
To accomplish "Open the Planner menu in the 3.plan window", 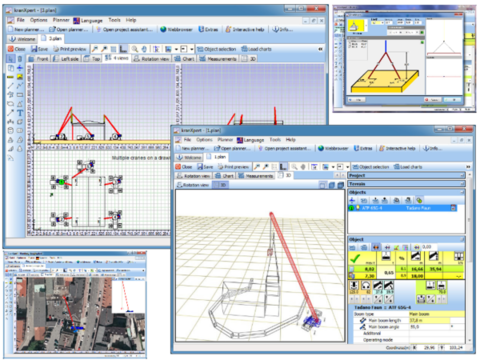I will pos(61,20).
